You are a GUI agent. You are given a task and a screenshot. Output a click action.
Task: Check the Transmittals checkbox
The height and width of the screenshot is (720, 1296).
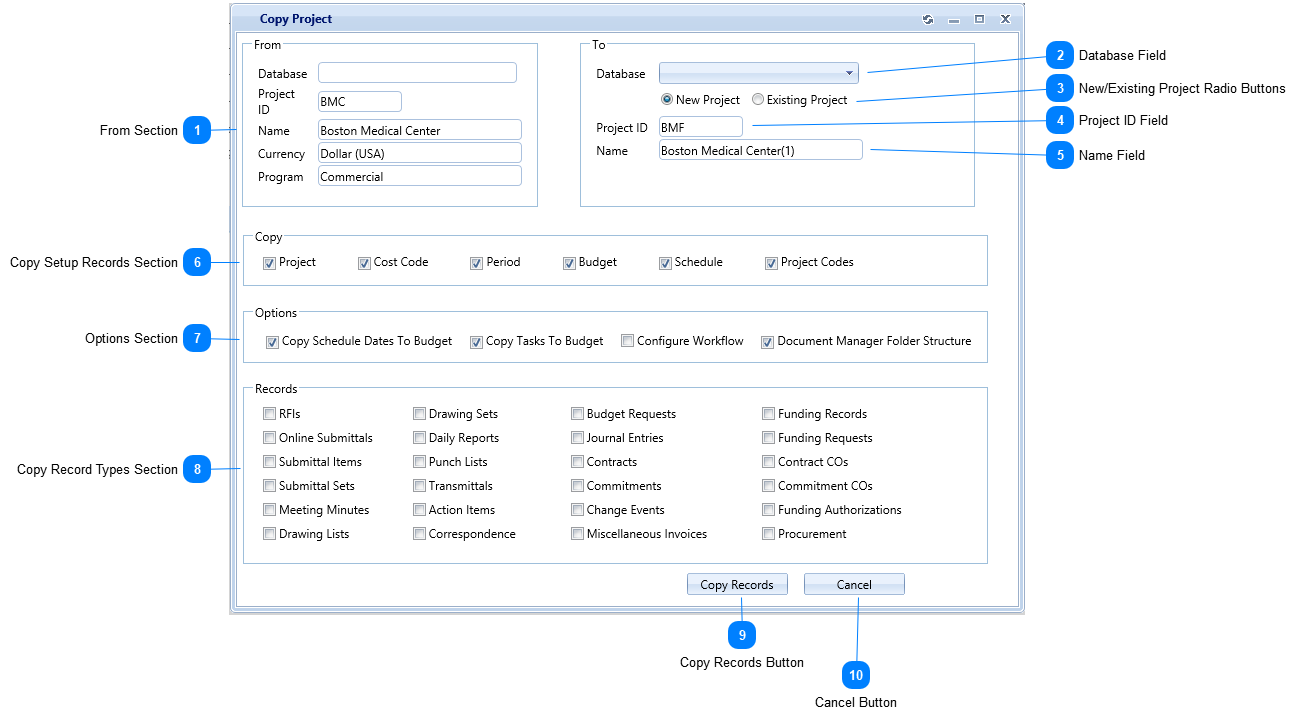pos(420,486)
